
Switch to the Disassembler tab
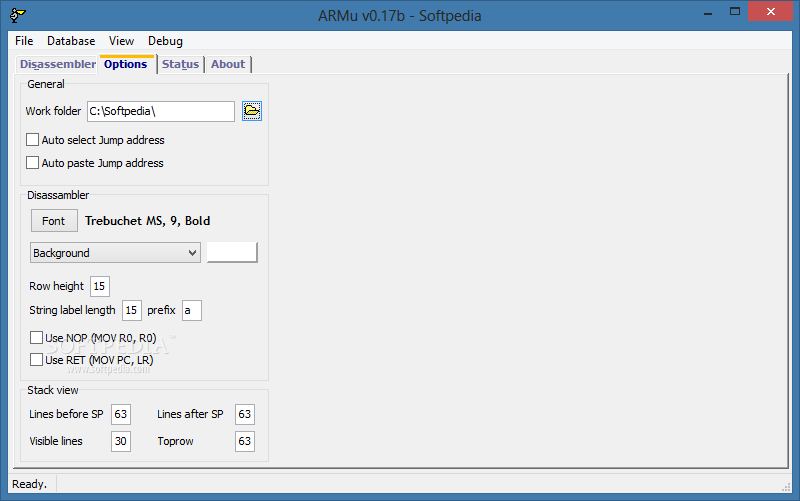pyautogui.click(x=58, y=64)
